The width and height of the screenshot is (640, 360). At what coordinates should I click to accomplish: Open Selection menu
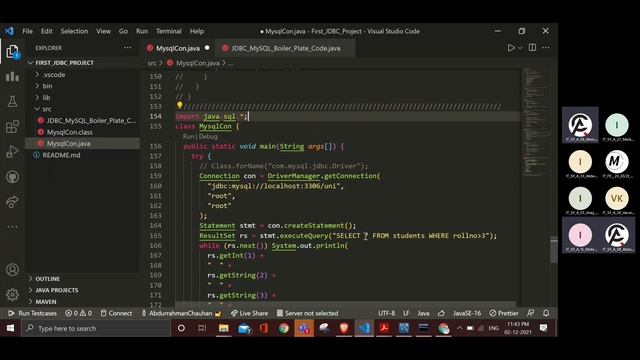(x=74, y=31)
